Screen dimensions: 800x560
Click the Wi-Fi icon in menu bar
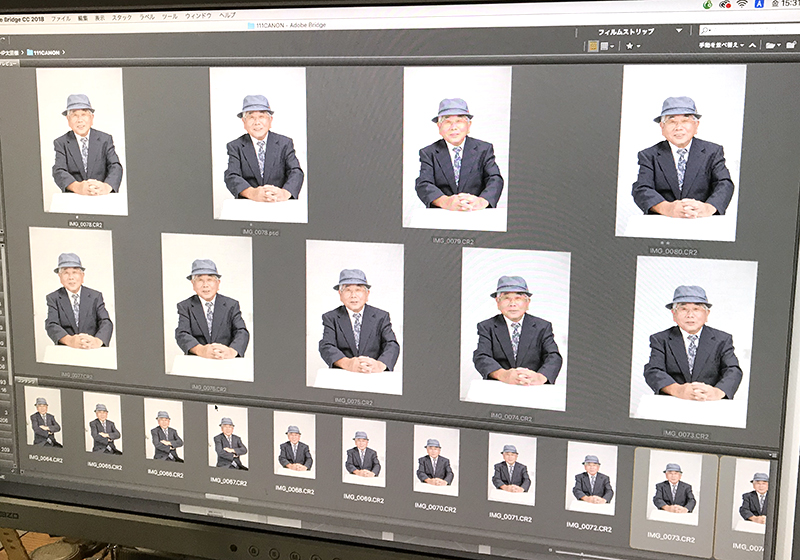pos(742,4)
